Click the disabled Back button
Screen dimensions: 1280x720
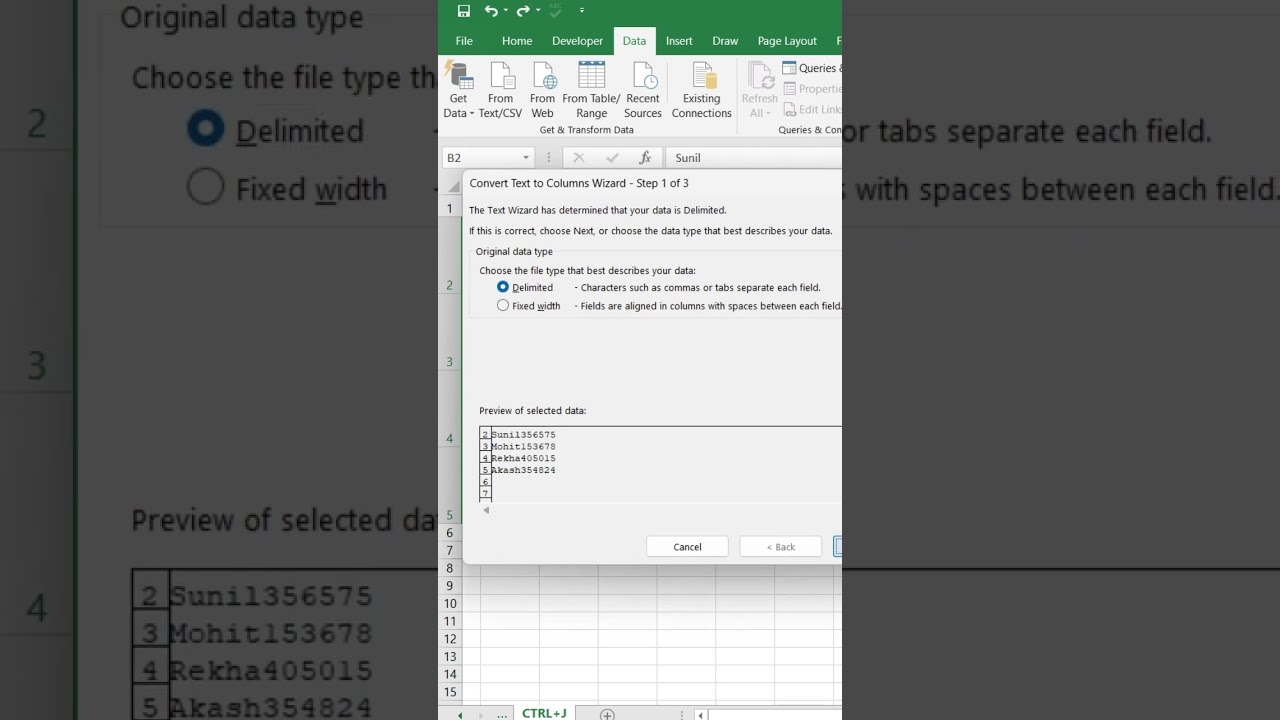[x=780, y=547]
